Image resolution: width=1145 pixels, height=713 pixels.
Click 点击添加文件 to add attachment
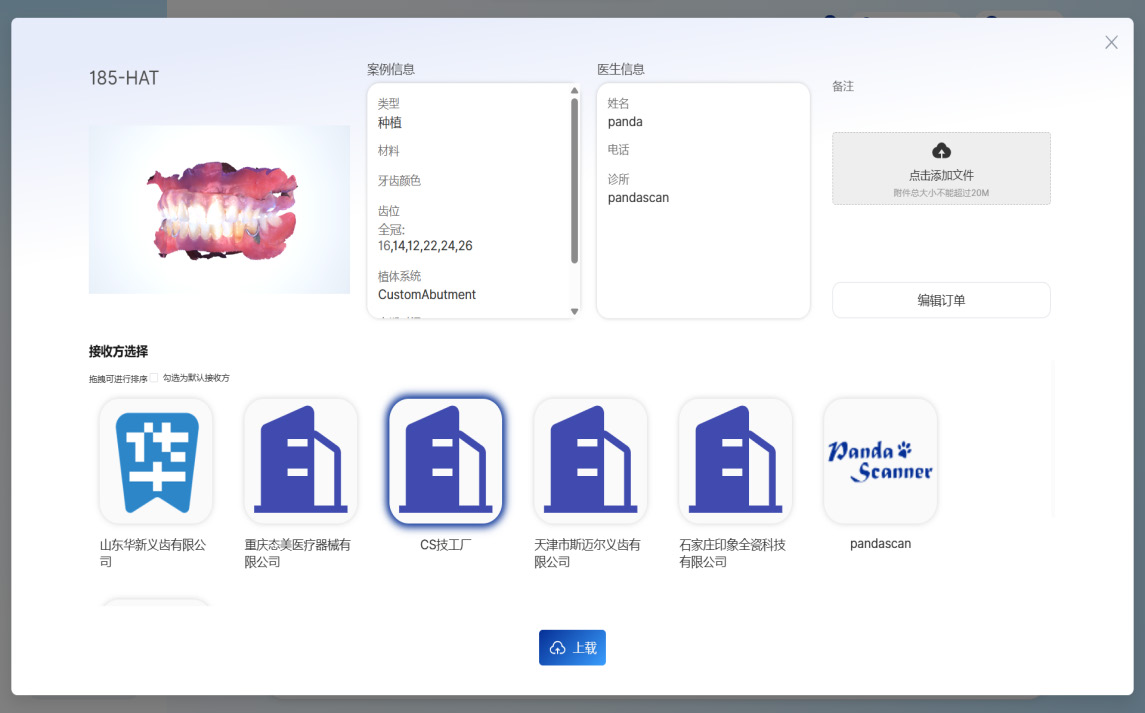941,175
